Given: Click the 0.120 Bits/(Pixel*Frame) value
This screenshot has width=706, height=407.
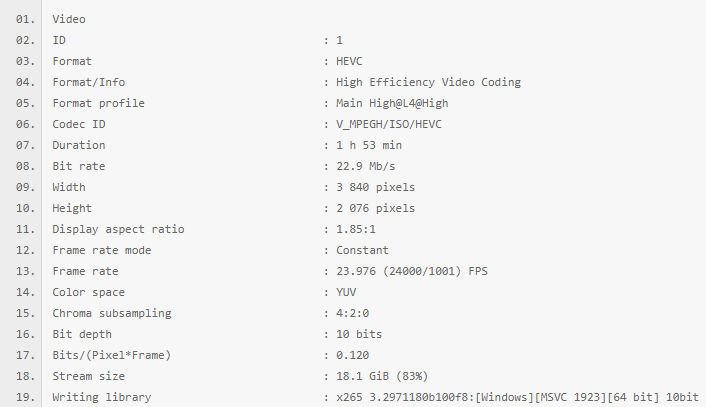Looking at the screenshot, I should (x=353, y=355).
